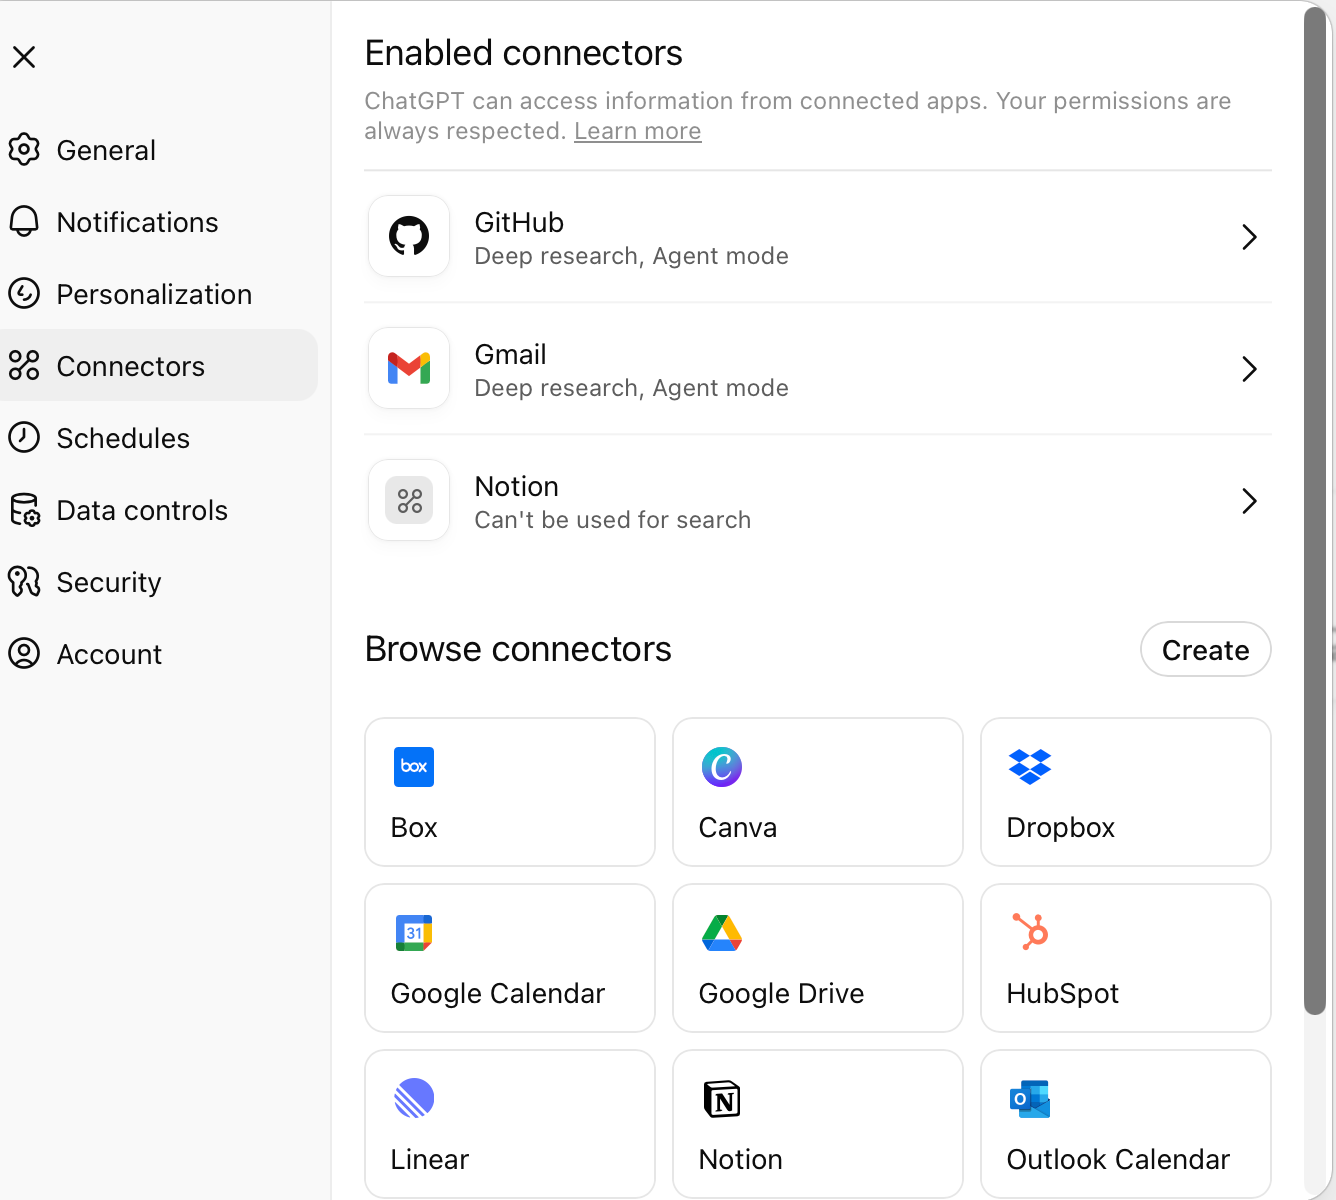The width and height of the screenshot is (1336, 1200).
Task: Click the GitHub logo icon
Action: click(x=409, y=236)
